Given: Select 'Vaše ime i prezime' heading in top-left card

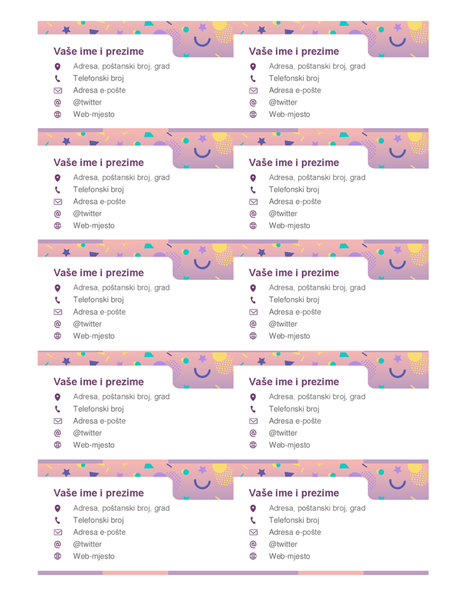Looking at the screenshot, I should [99, 51].
